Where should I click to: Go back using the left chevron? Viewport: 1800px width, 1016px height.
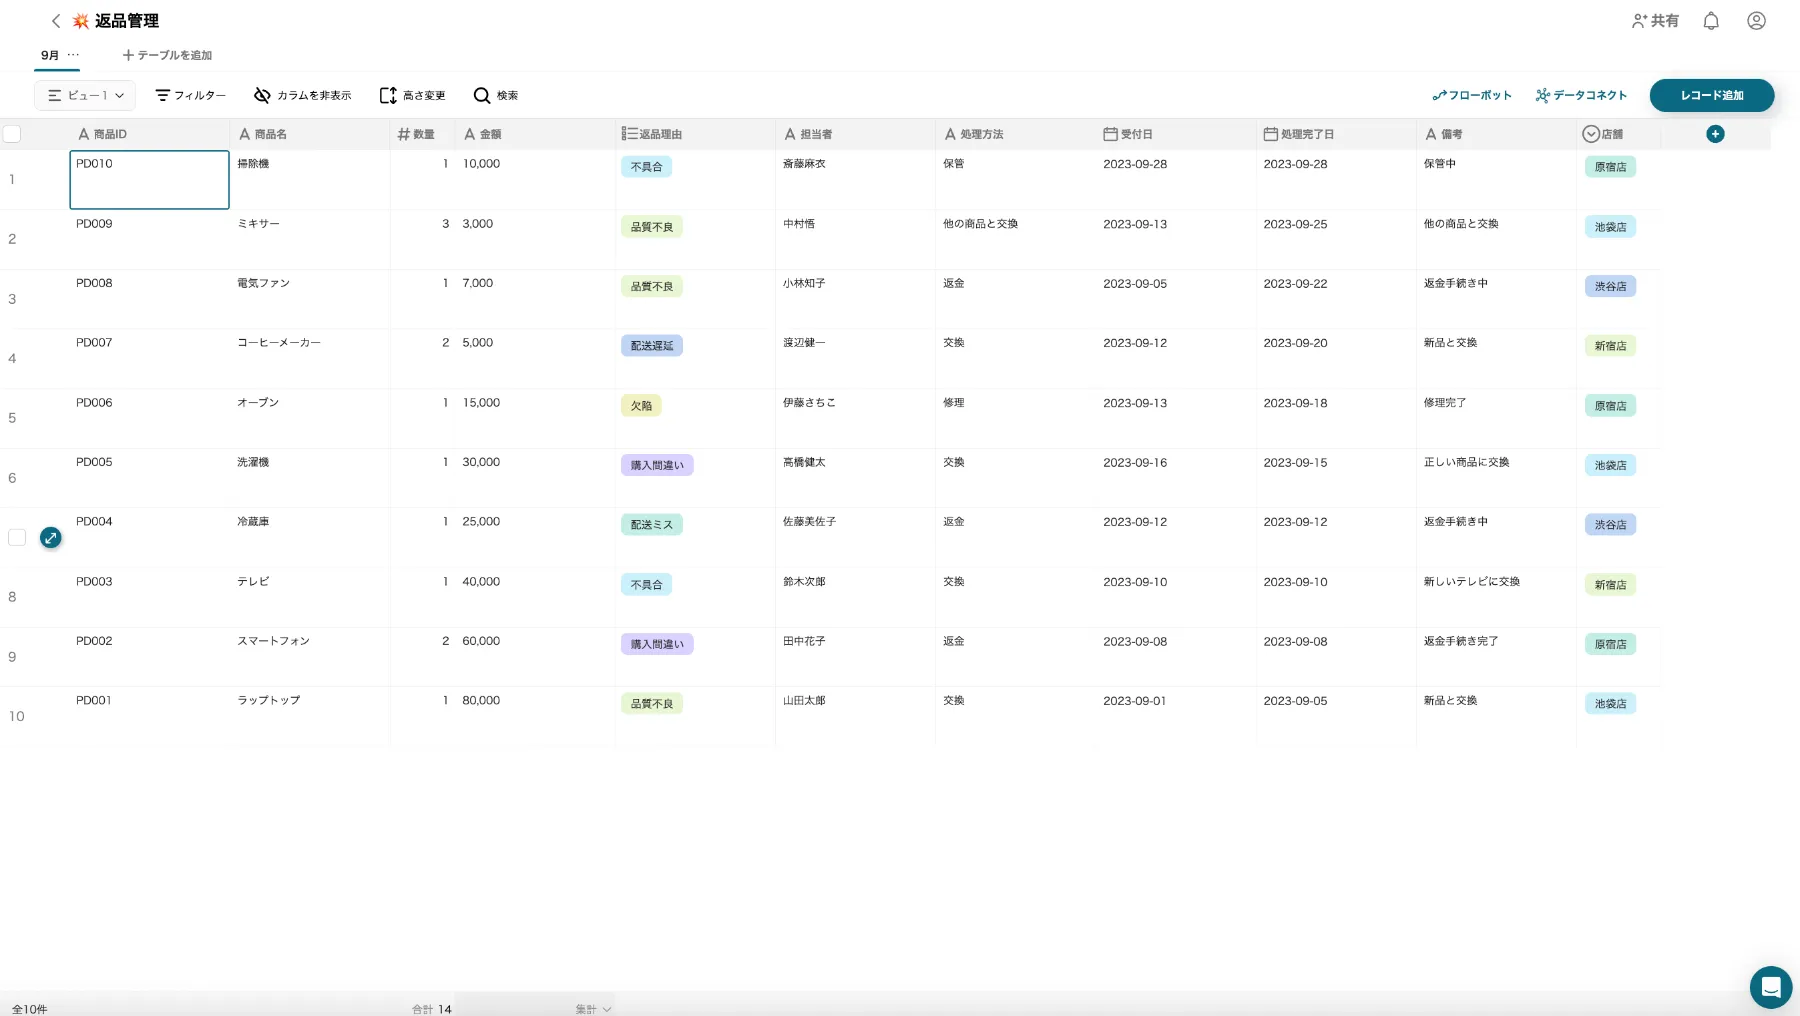[x=56, y=21]
